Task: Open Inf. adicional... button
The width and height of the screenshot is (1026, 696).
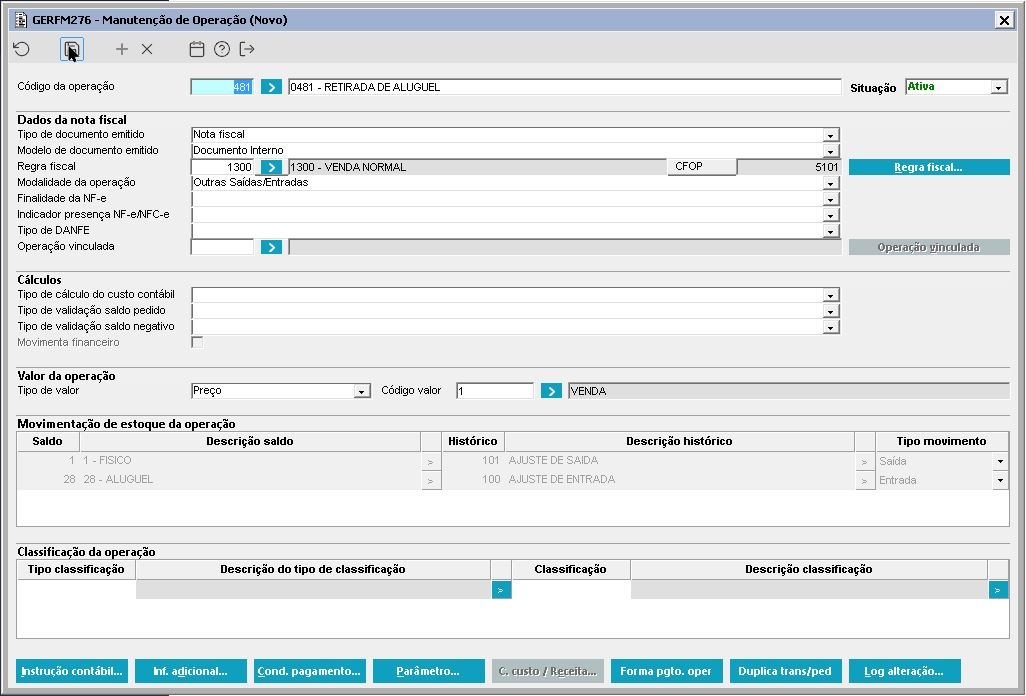Action: coord(190,671)
